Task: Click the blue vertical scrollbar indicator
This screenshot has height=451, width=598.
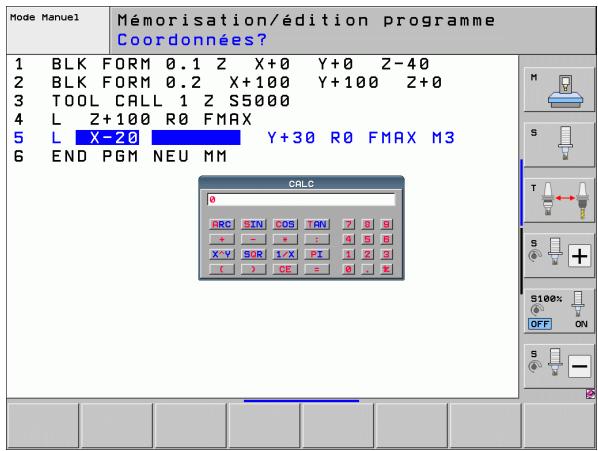Action: point(521,193)
